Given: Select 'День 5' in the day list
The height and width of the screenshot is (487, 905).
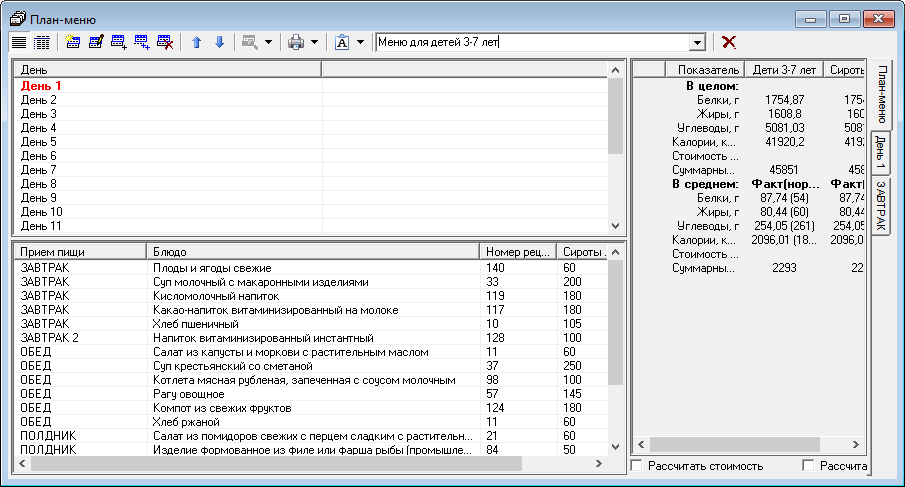Looking at the screenshot, I should coord(39,142).
